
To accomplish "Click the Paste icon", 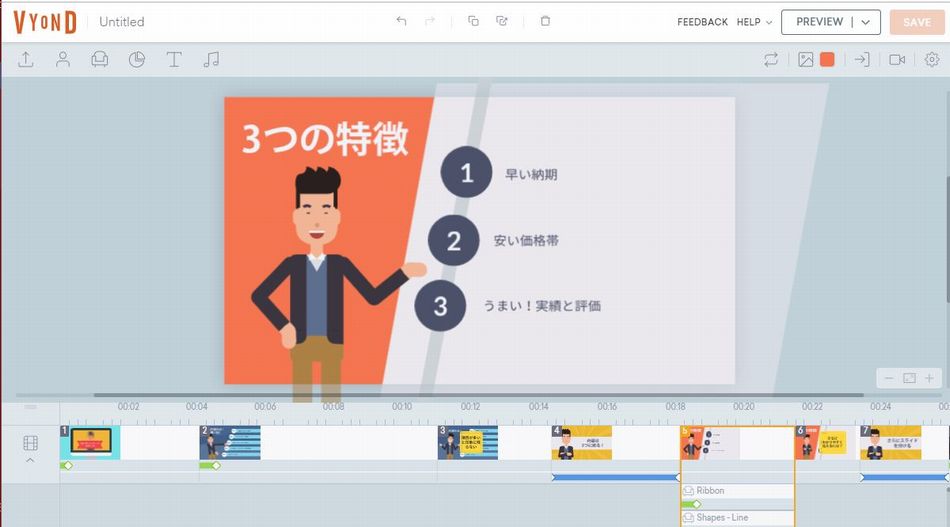I will click(x=502, y=21).
